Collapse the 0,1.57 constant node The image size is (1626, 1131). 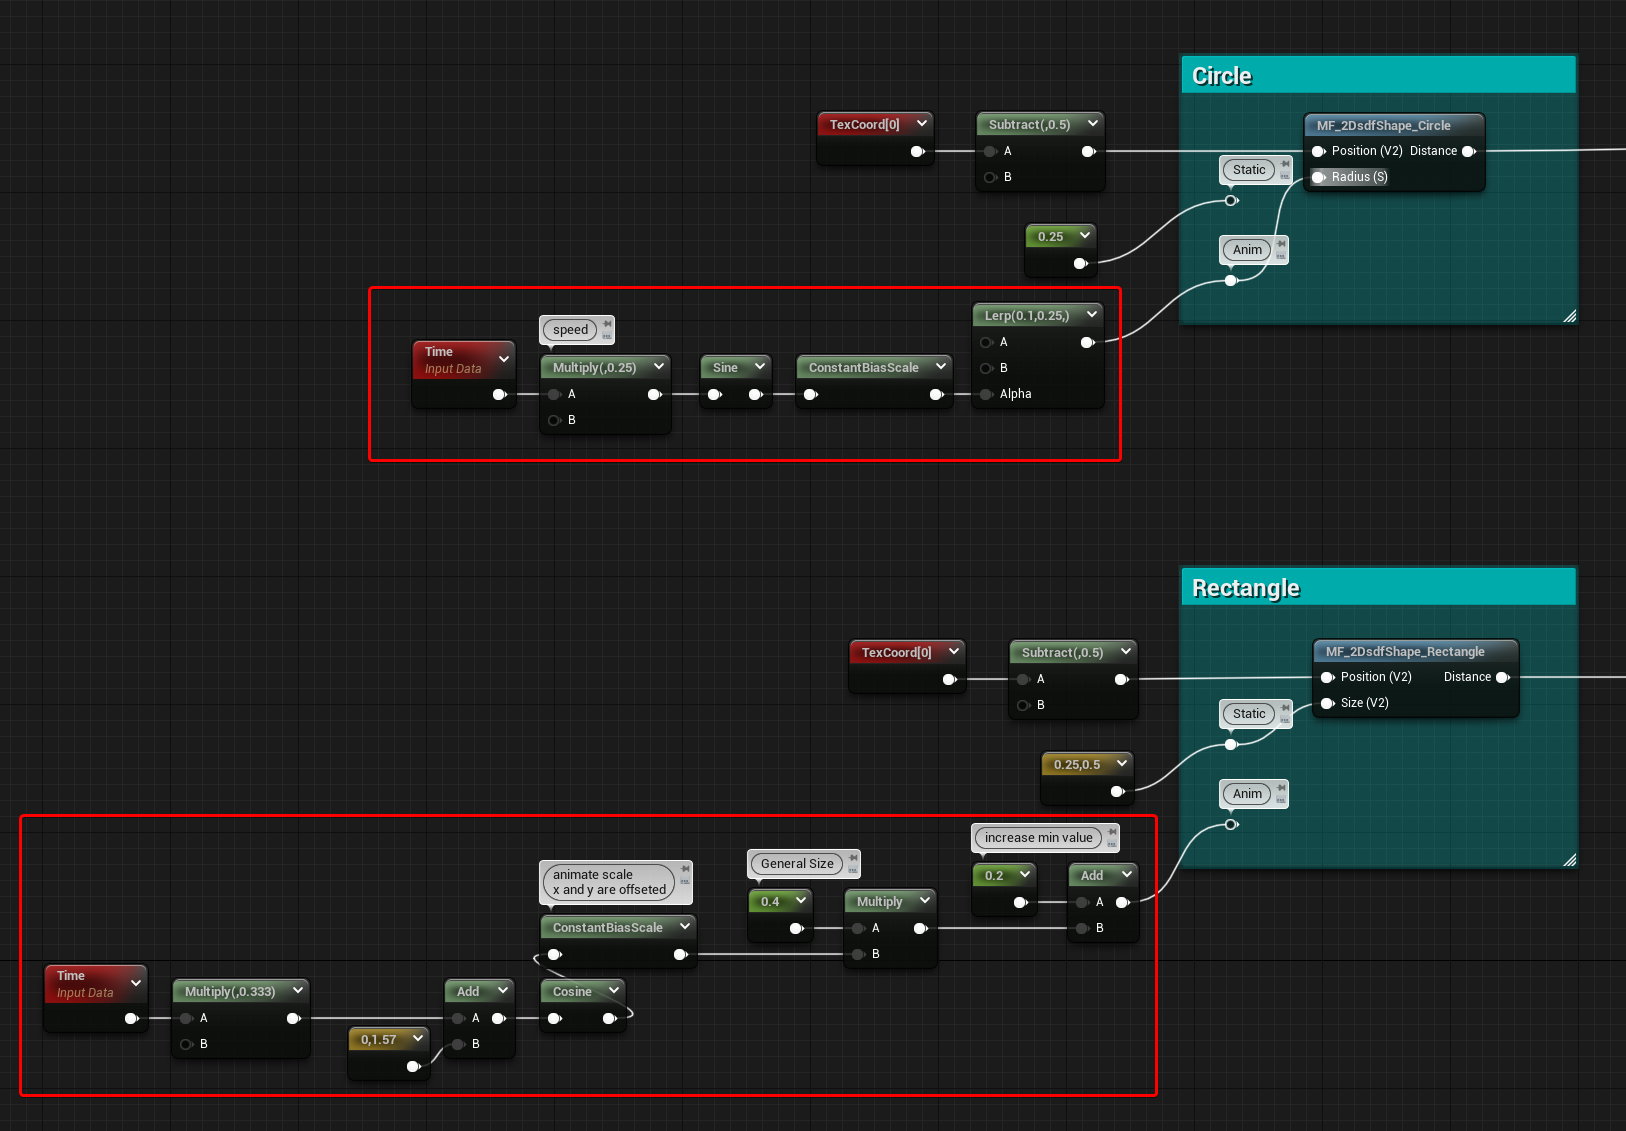(x=418, y=1039)
